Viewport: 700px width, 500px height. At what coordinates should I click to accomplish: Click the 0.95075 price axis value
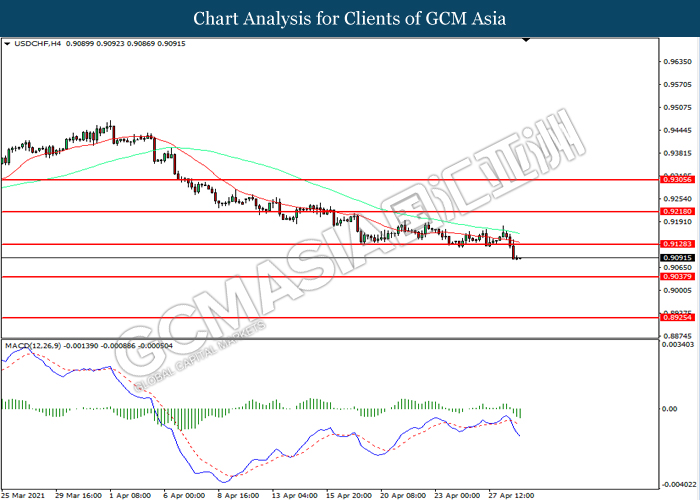[x=677, y=108]
